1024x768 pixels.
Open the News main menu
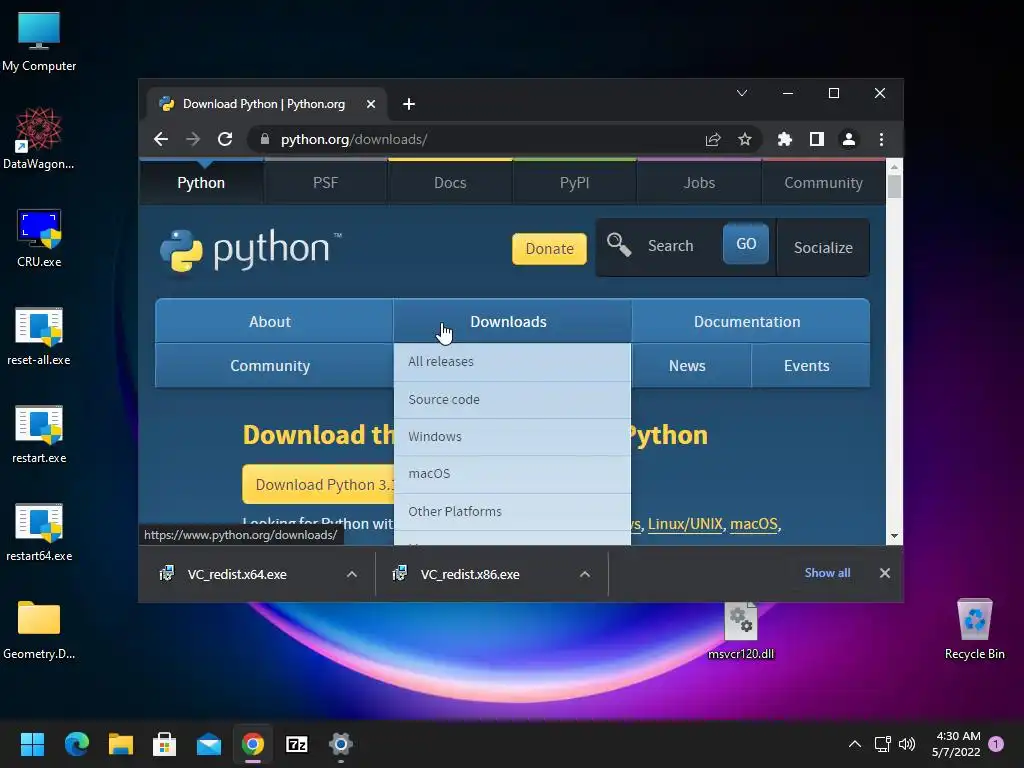coord(691,366)
